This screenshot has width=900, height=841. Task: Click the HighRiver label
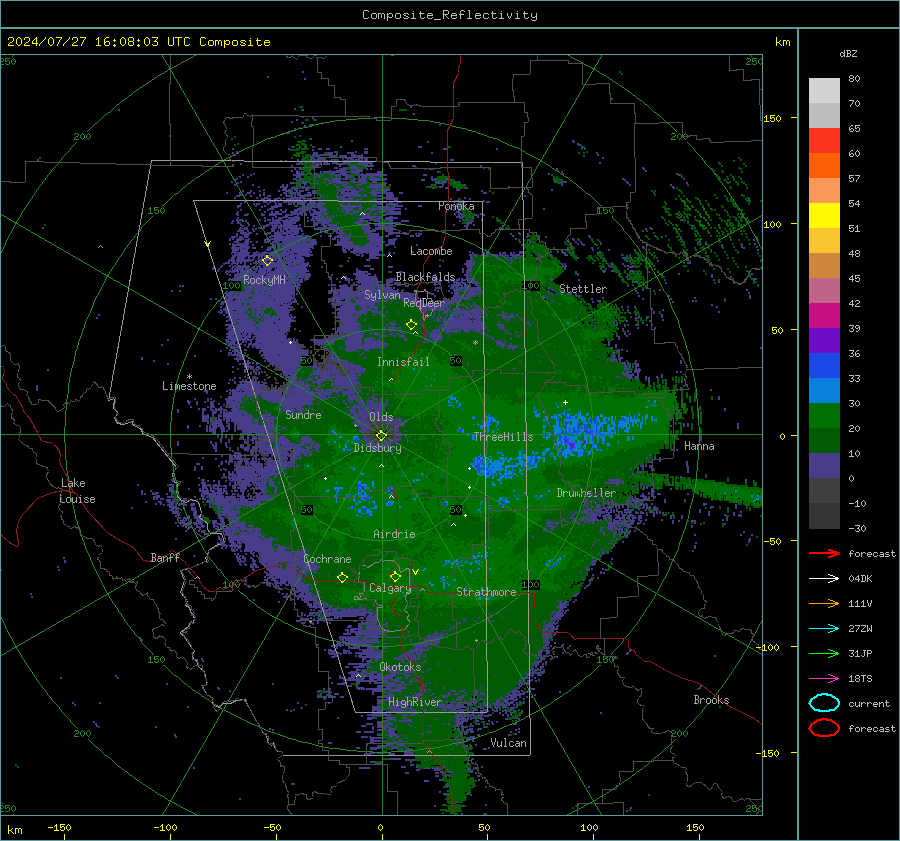point(414,702)
